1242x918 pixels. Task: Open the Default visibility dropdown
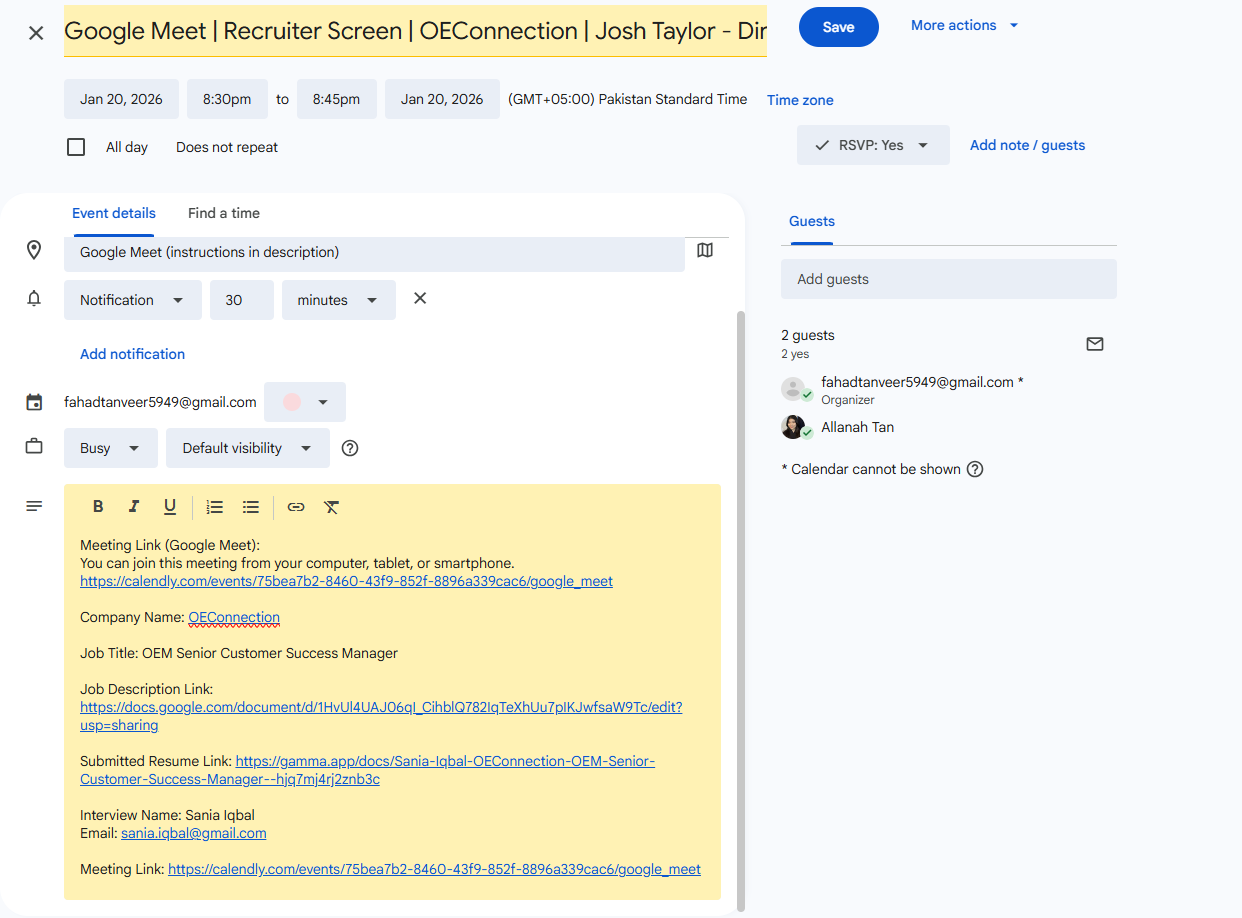248,448
